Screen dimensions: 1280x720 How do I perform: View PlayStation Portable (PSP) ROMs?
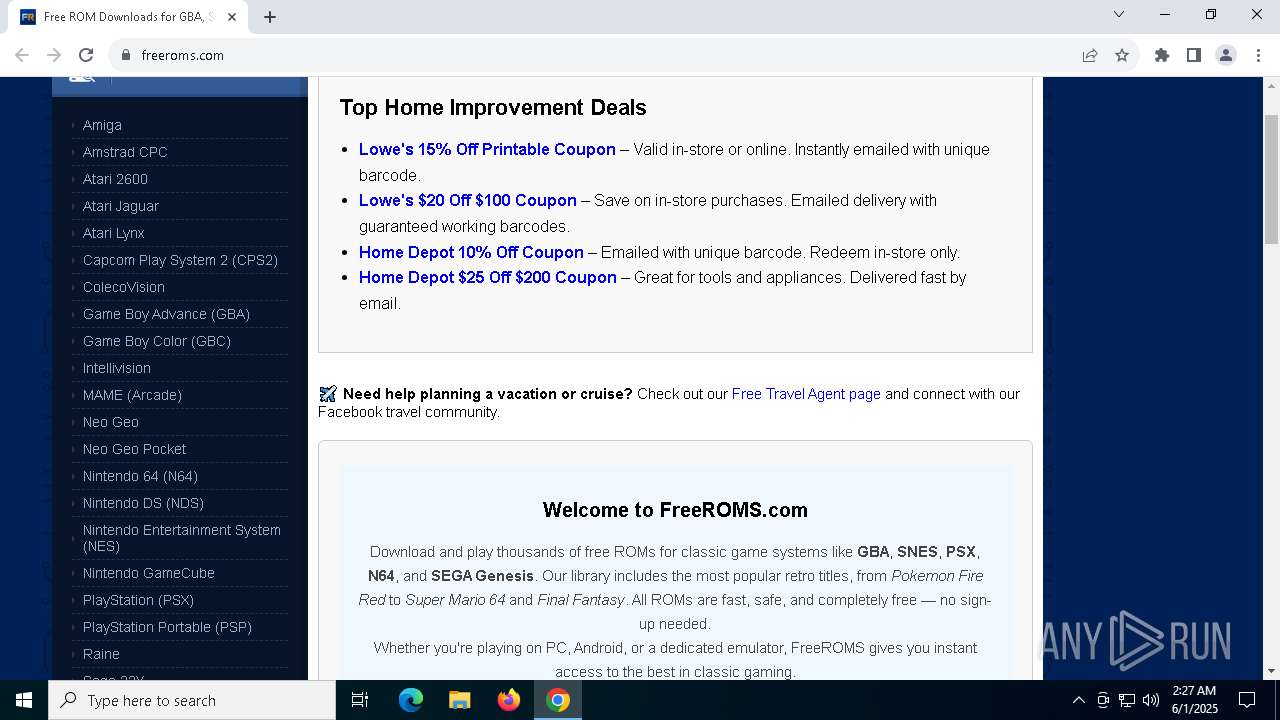(167, 627)
